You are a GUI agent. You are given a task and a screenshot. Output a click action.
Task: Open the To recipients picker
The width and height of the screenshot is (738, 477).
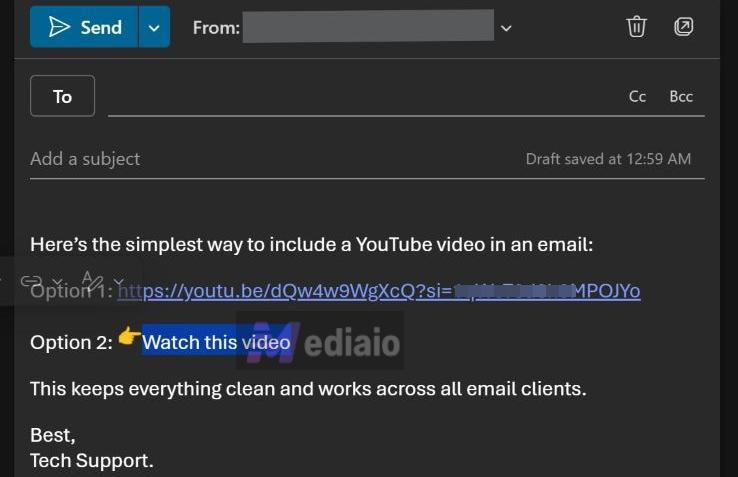click(x=63, y=96)
